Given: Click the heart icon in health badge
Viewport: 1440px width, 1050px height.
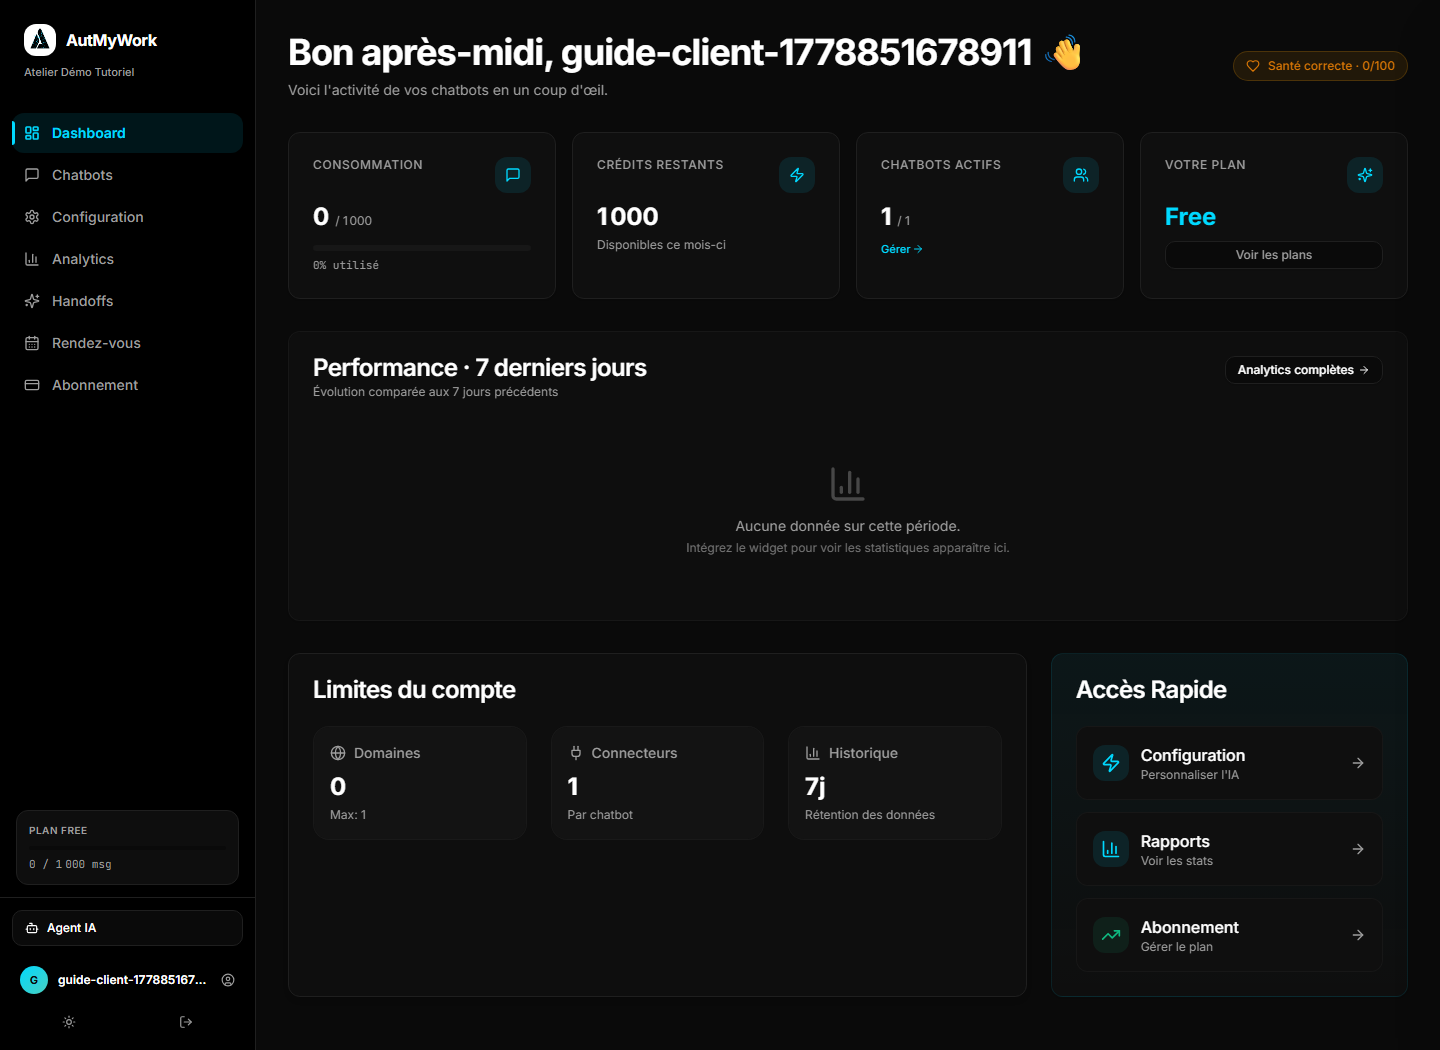Looking at the screenshot, I should tap(1253, 66).
